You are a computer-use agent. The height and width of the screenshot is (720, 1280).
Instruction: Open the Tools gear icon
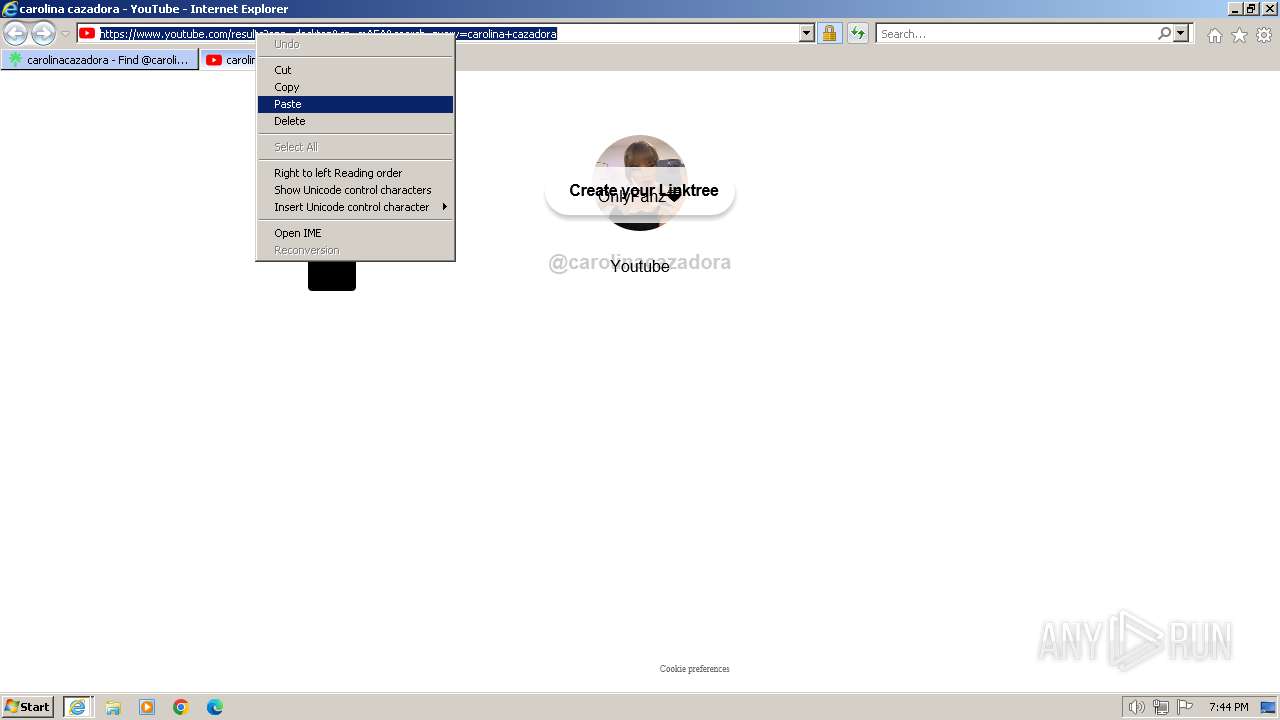coord(1264,35)
